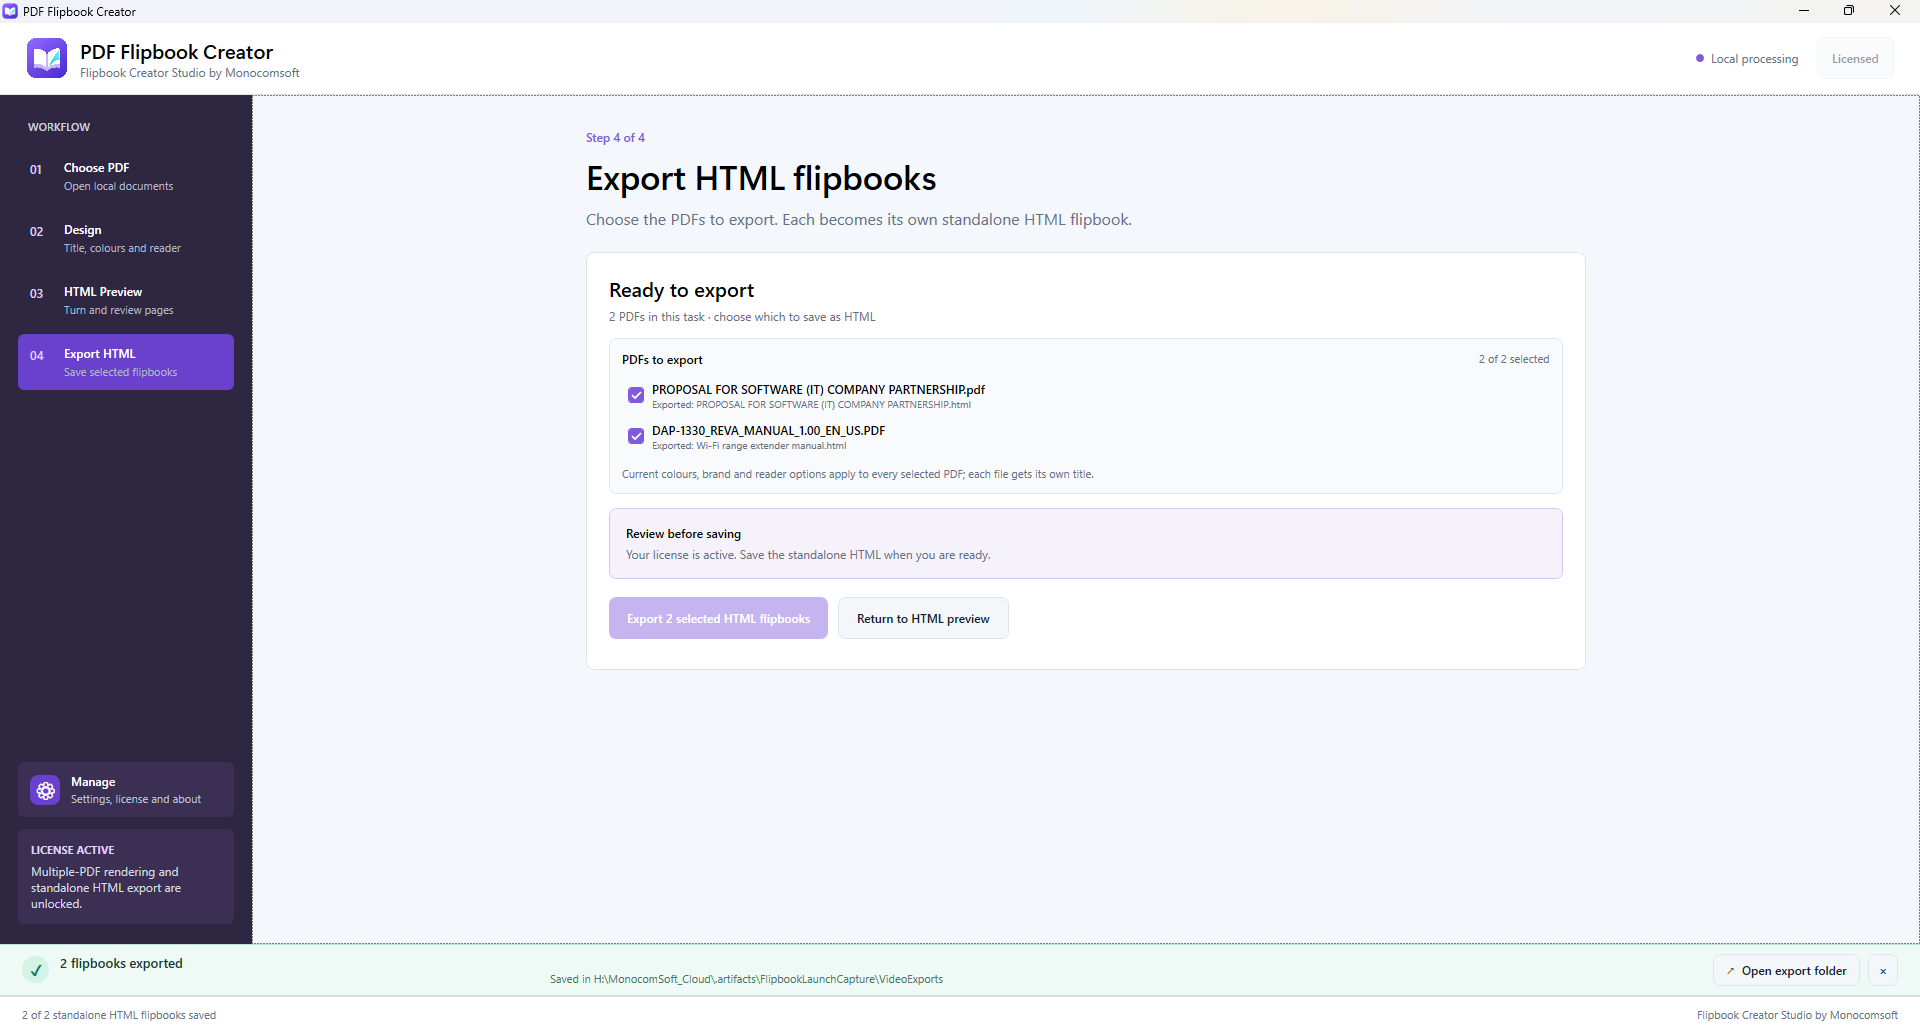This screenshot has width=1920, height=1032.
Task: Click the DAP-1330_REVA_MANUAL_1.00_EN_US.PDF filename
Action: click(768, 431)
